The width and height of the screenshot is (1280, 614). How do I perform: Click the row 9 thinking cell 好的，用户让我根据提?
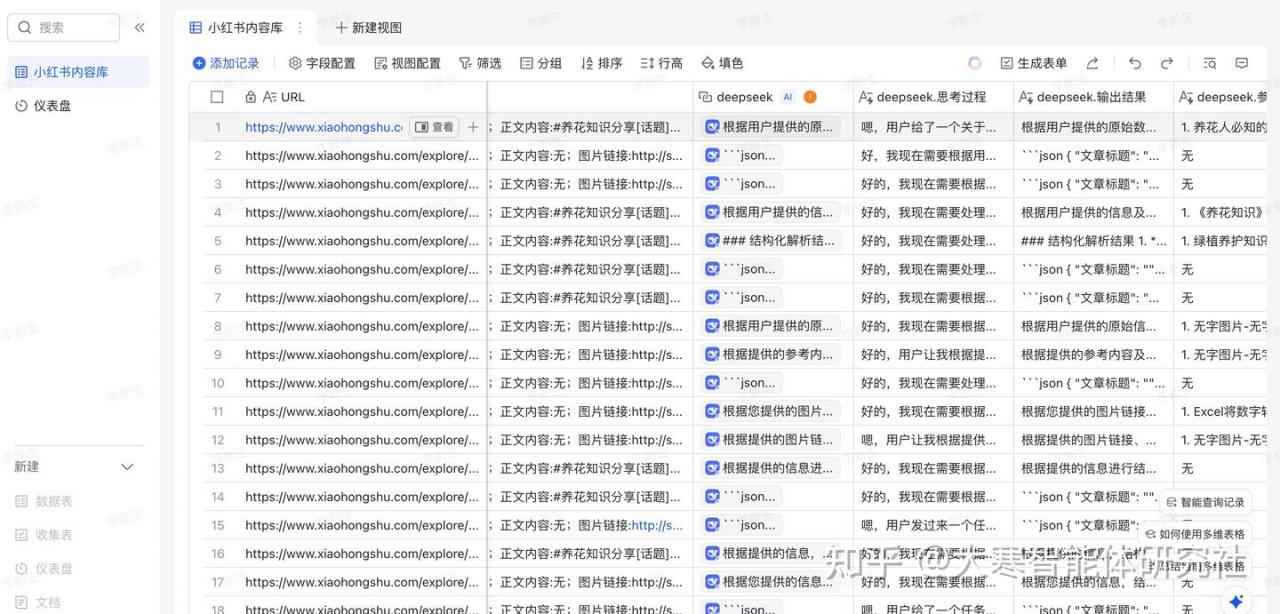click(x=933, y=355)
